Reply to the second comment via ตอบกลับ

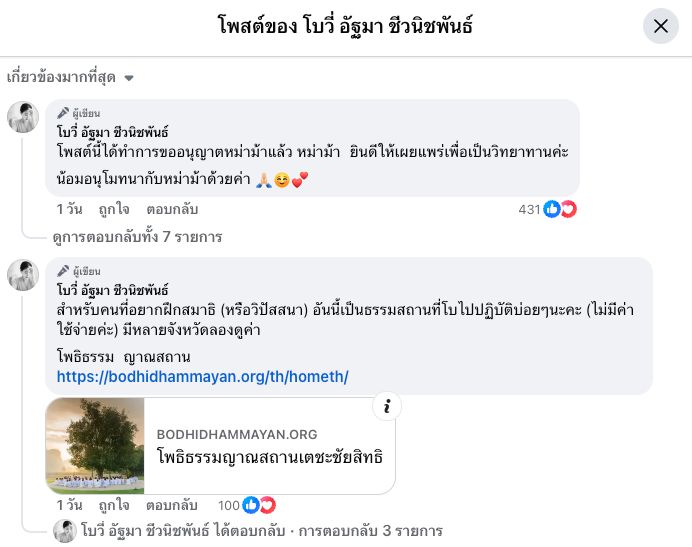[172, 505]
